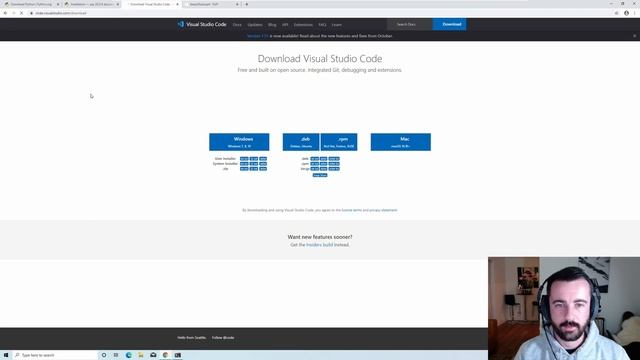The image size is (640, 360).
Task: Open File Explorer from the taskbar
Action: click(x=141, y=355)
